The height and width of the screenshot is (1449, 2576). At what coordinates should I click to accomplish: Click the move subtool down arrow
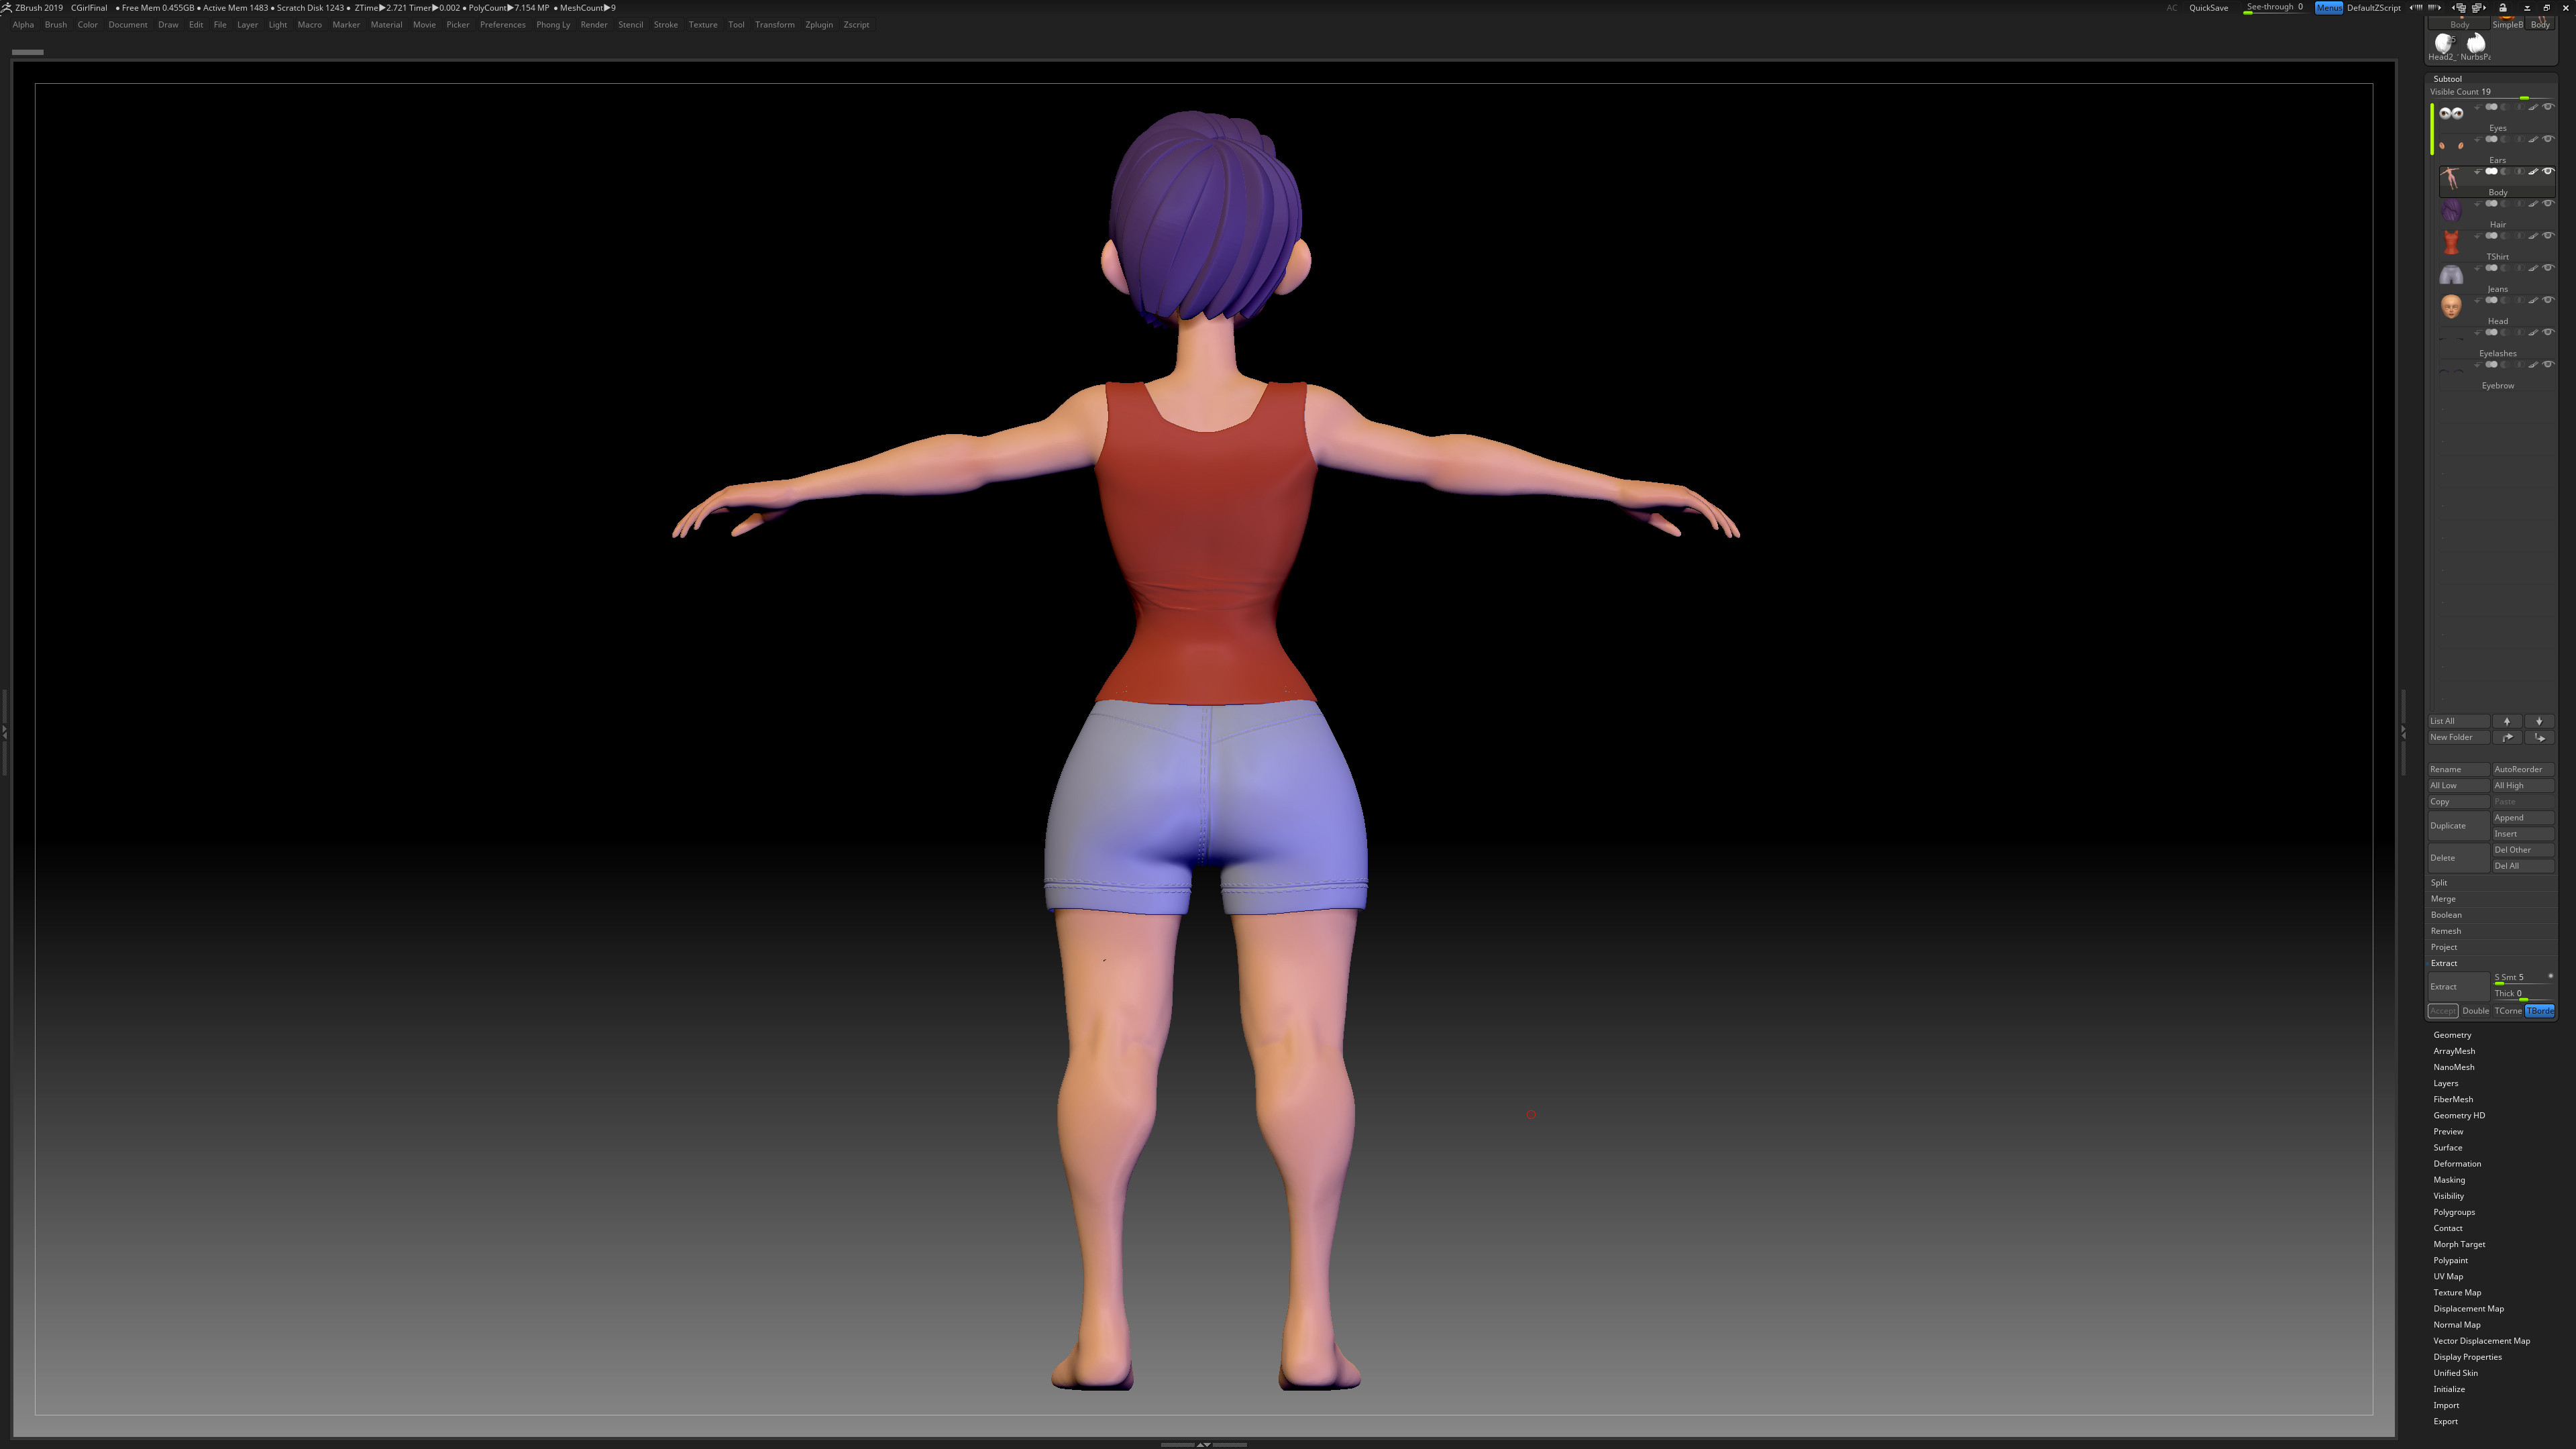tap(2539, 721)
